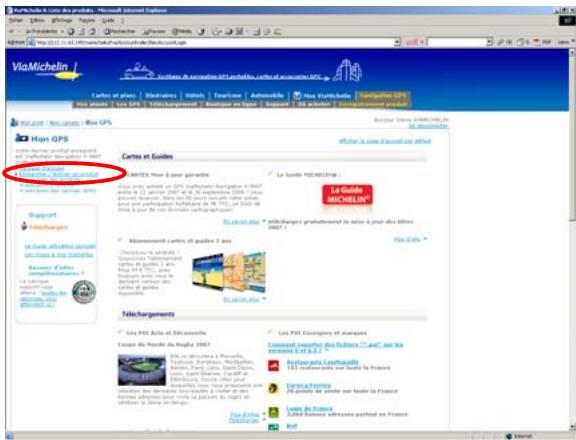Click the page vertical scrollbar

point(572,239)
